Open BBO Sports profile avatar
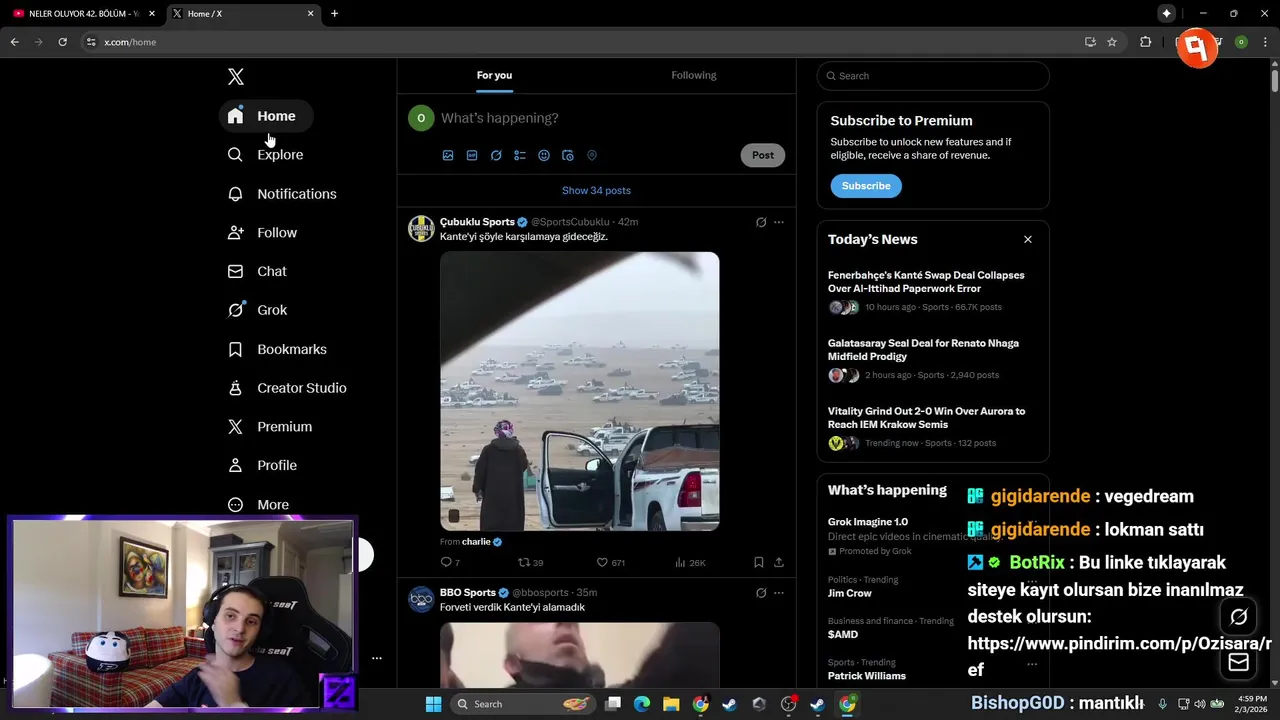1280x720 pixels. (421, 599)
